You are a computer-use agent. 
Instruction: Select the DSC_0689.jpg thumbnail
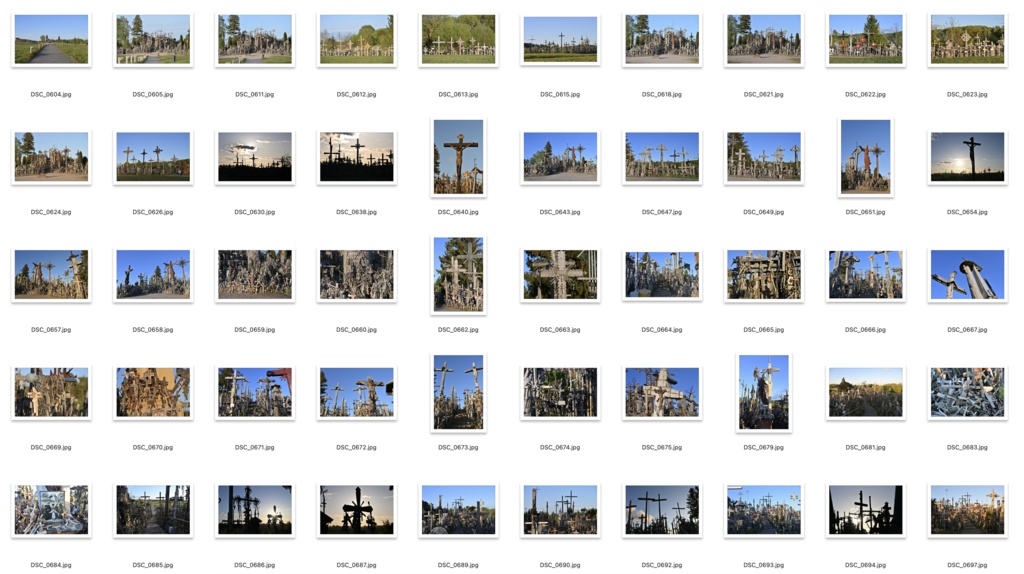click(458, 509)
